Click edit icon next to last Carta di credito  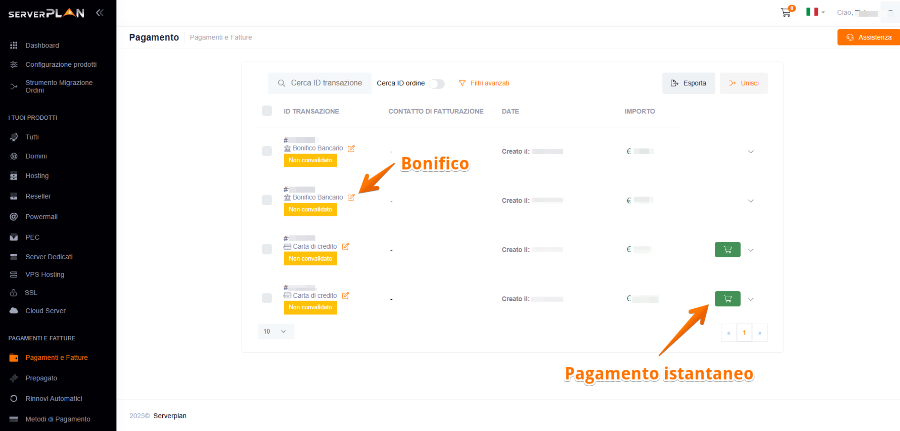tap(346, 295)
